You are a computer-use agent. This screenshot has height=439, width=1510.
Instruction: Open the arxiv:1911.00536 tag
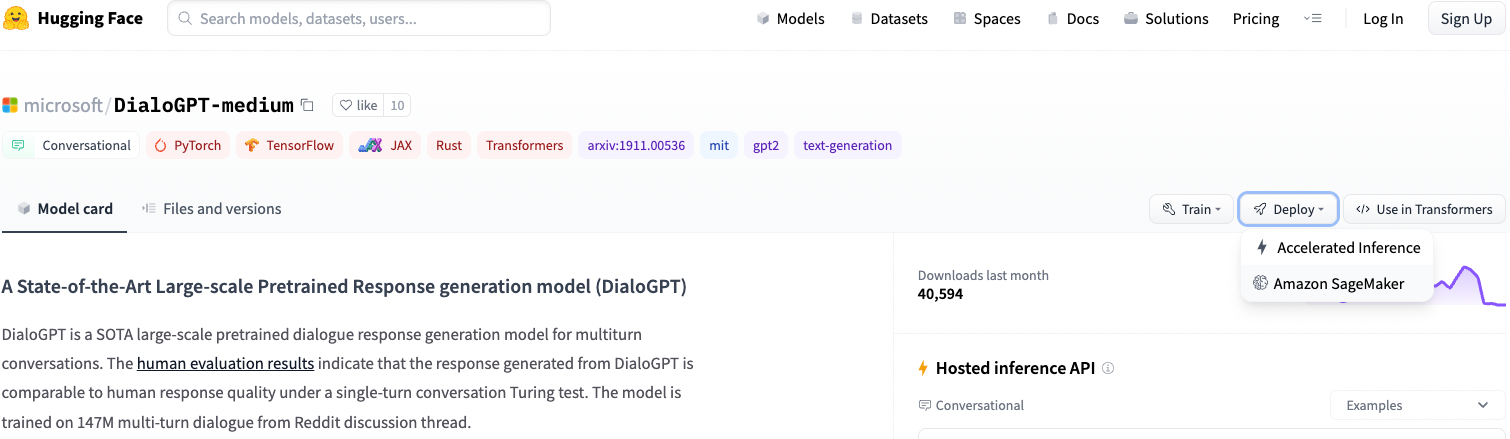636,145
